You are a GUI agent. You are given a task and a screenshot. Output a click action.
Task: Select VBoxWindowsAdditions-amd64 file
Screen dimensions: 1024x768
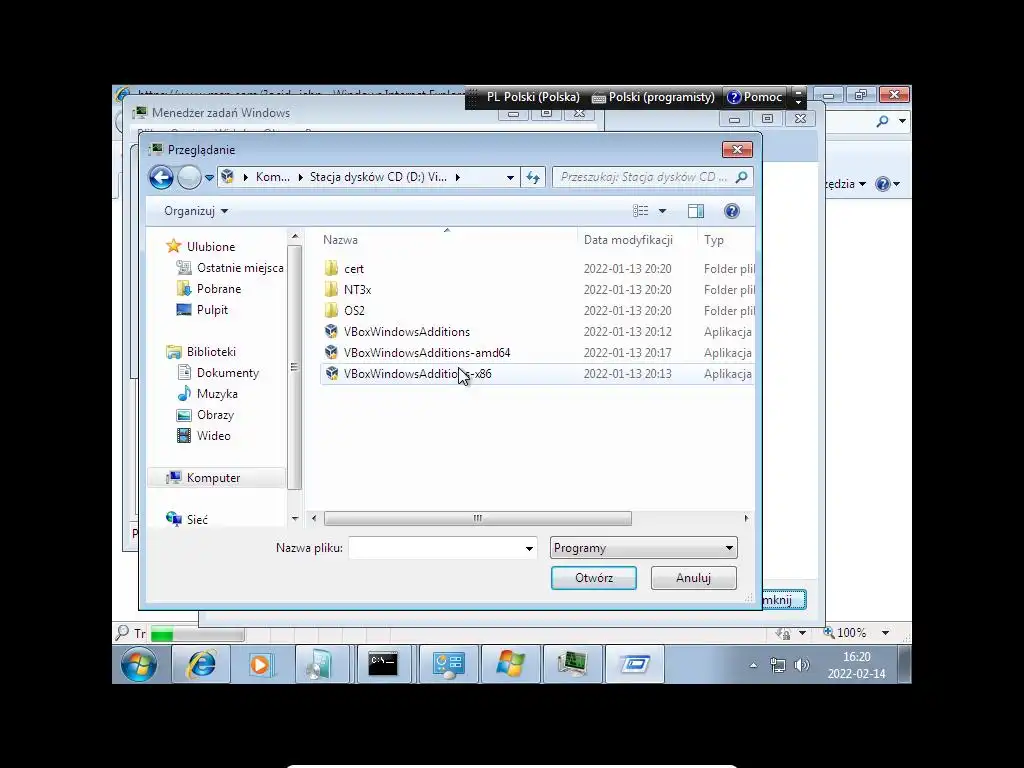(x=427, y=353)
